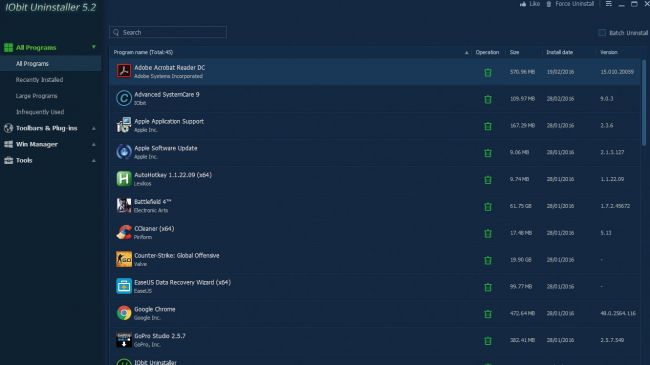
Task: Uninstall AutoHotkey via trash icon
Action: point(488,180)
